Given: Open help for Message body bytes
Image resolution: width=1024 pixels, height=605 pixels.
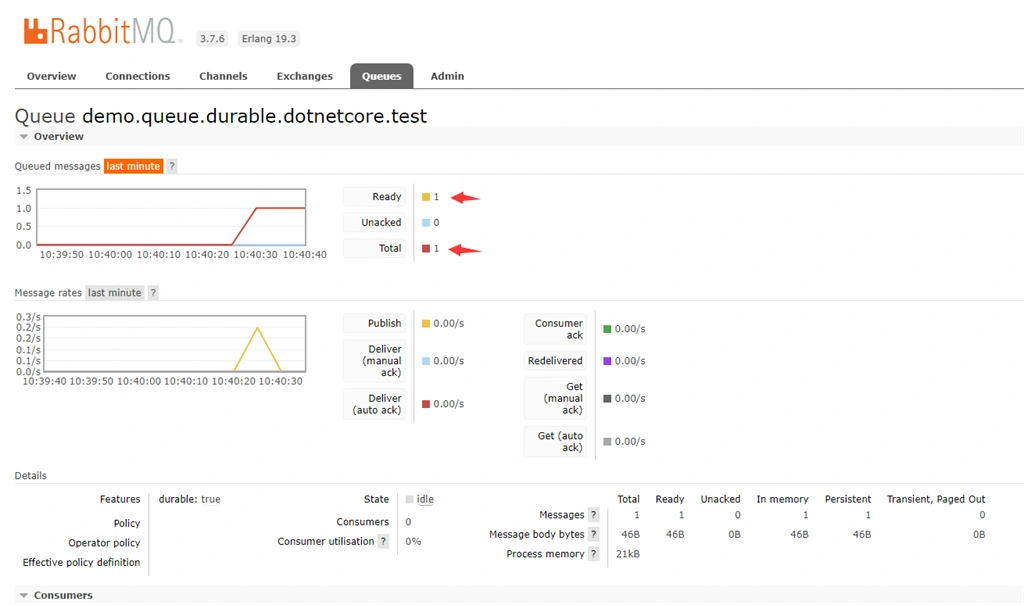Looking at the screenshot, I should [594, 534].
